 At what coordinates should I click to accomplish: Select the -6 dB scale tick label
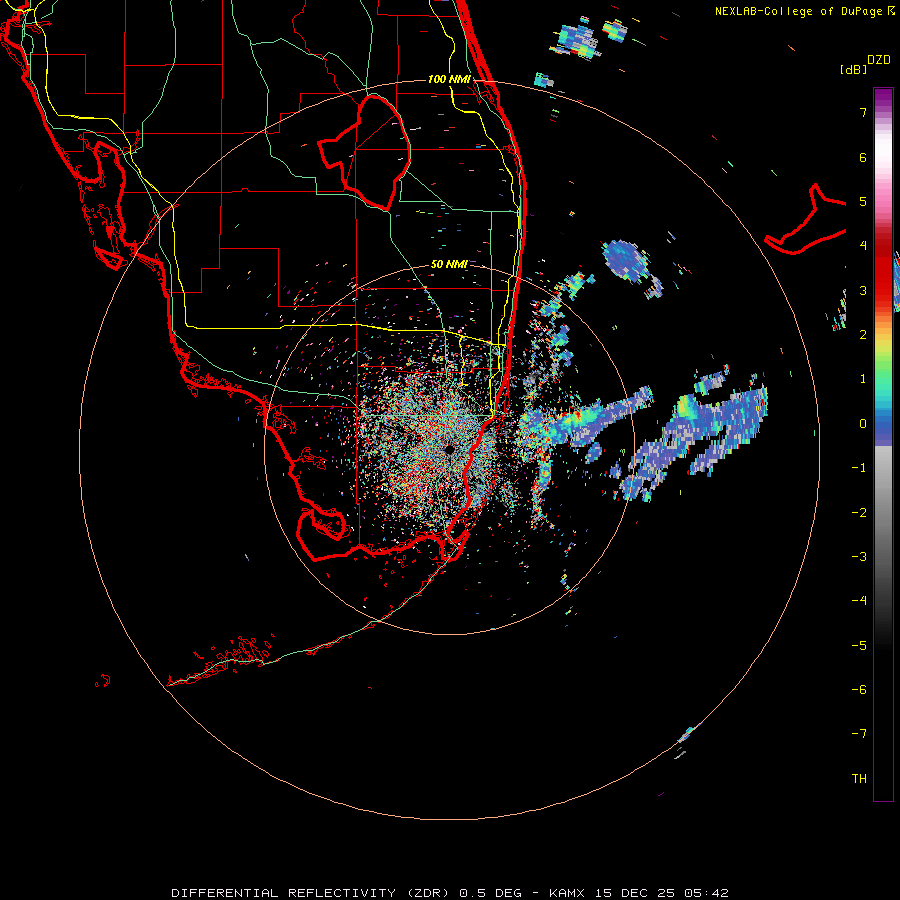(859, 690)
